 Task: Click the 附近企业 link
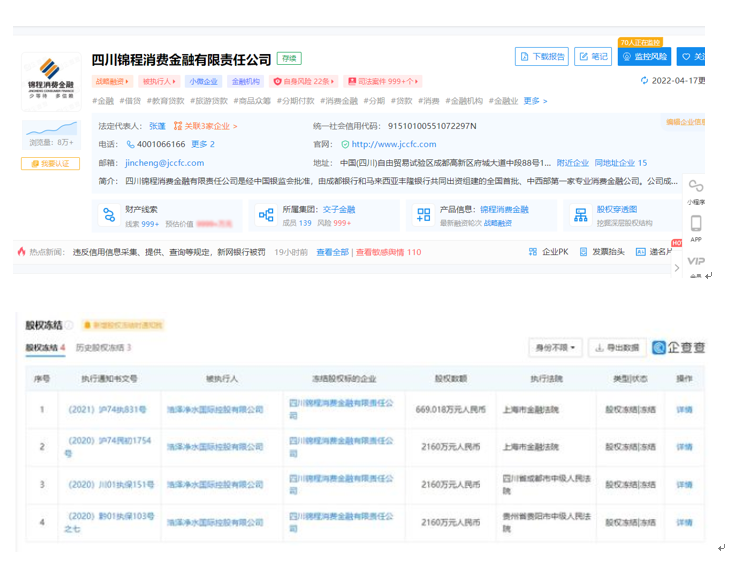(572, 163)
